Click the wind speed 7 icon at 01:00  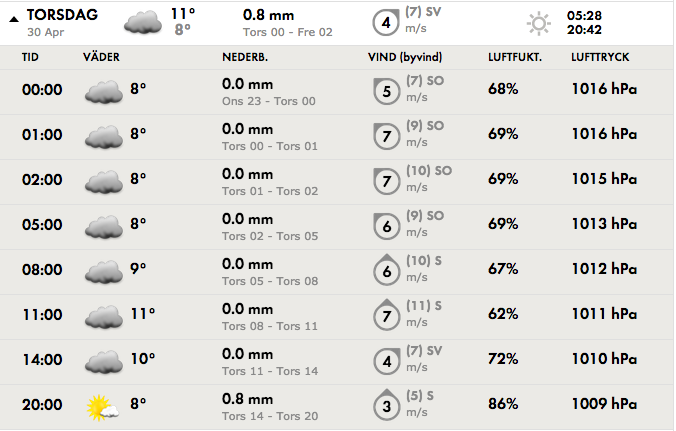tap(386, 136)
